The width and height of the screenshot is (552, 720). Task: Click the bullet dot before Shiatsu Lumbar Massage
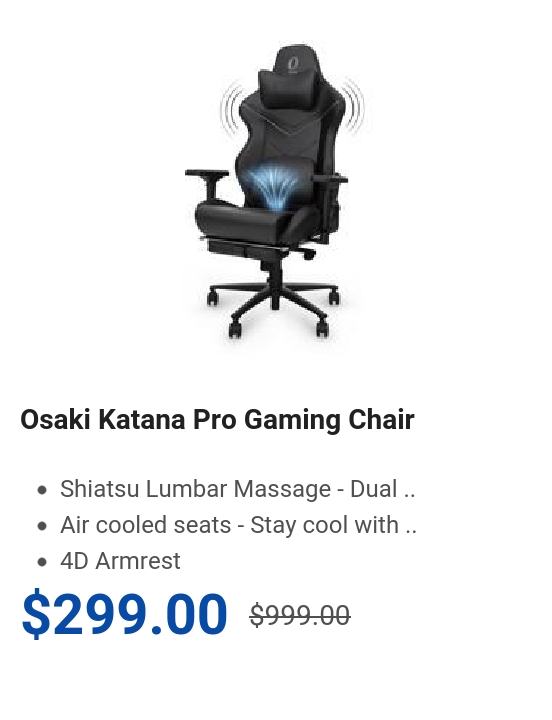(42, 489)
